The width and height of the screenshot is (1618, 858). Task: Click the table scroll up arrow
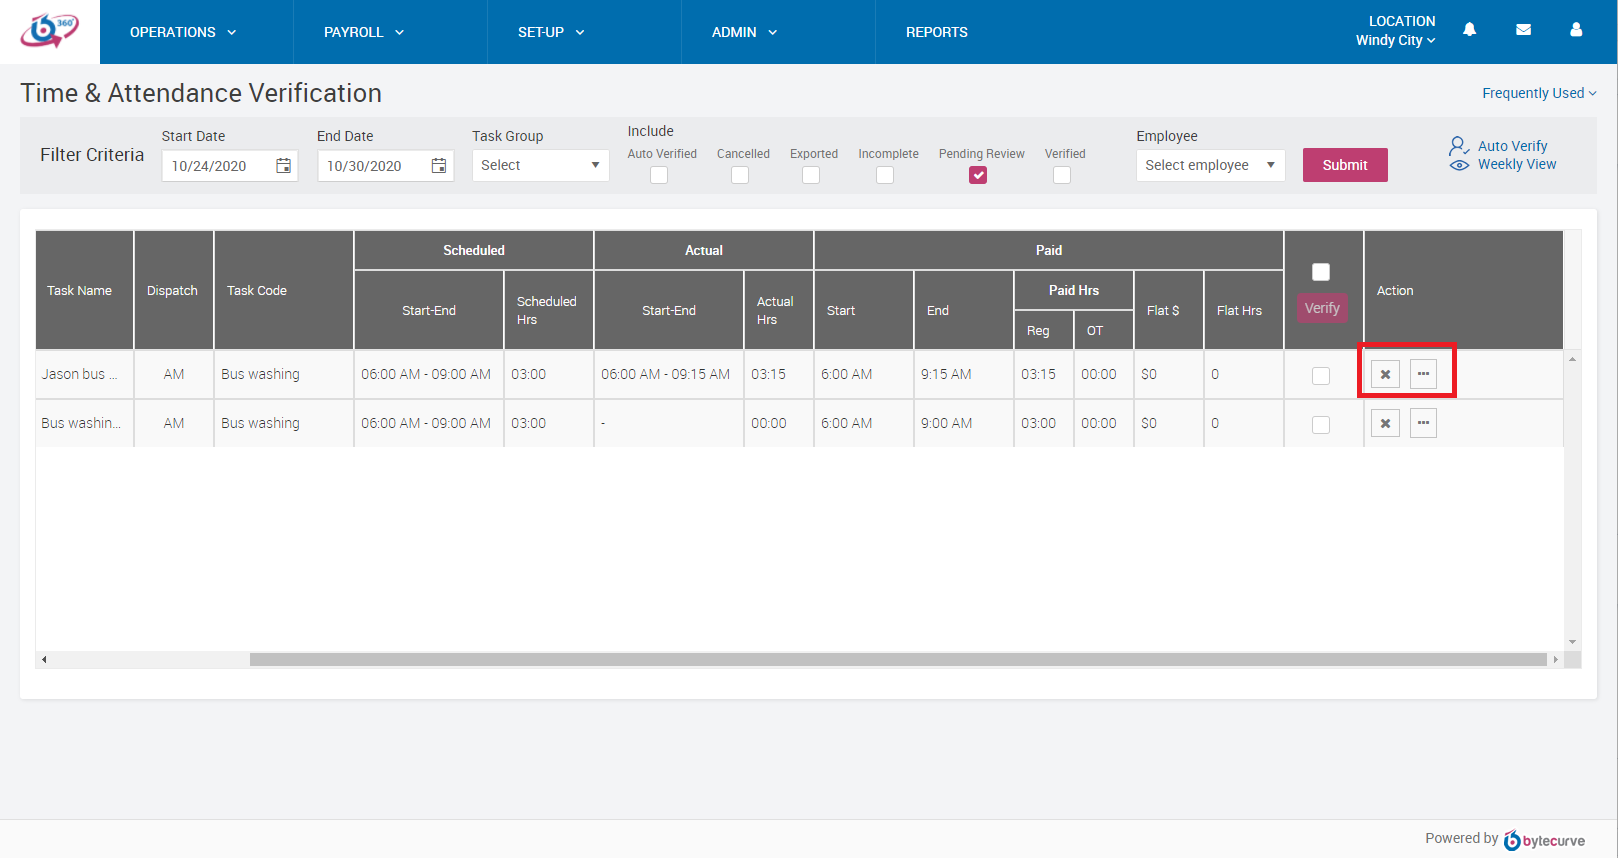(x=1572, y=359)
